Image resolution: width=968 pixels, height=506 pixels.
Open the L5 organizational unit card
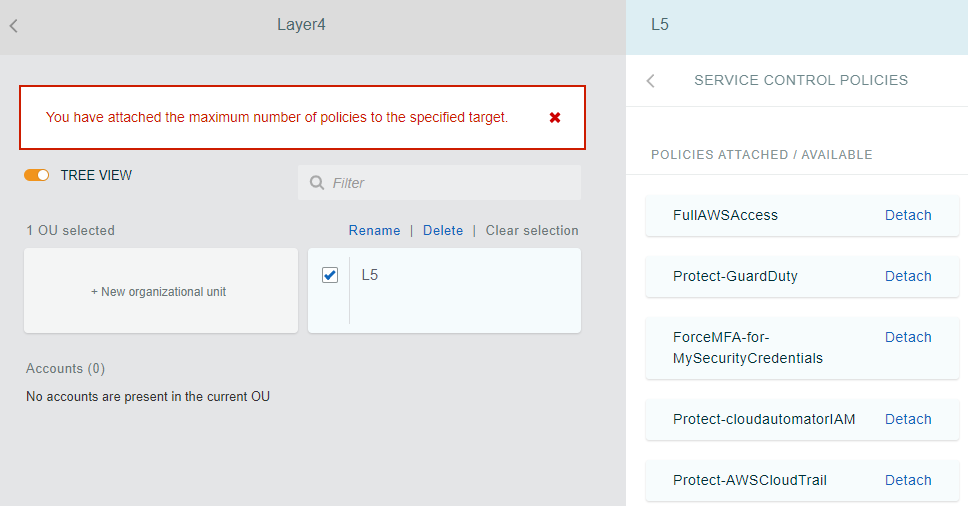pyautogui.click(x=460, y=290)
